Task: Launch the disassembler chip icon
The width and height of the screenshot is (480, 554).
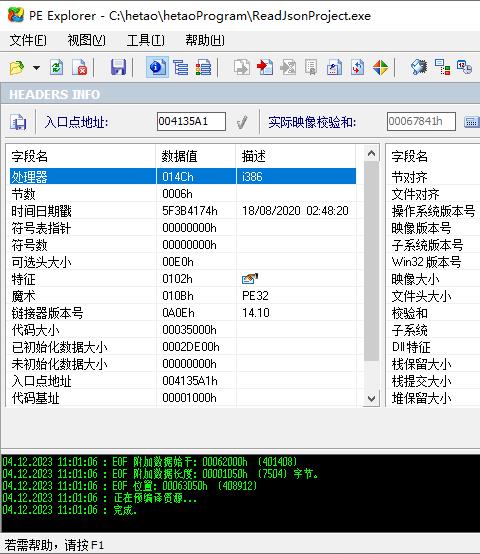Action: pyautogui.click(x=419, y=67)
